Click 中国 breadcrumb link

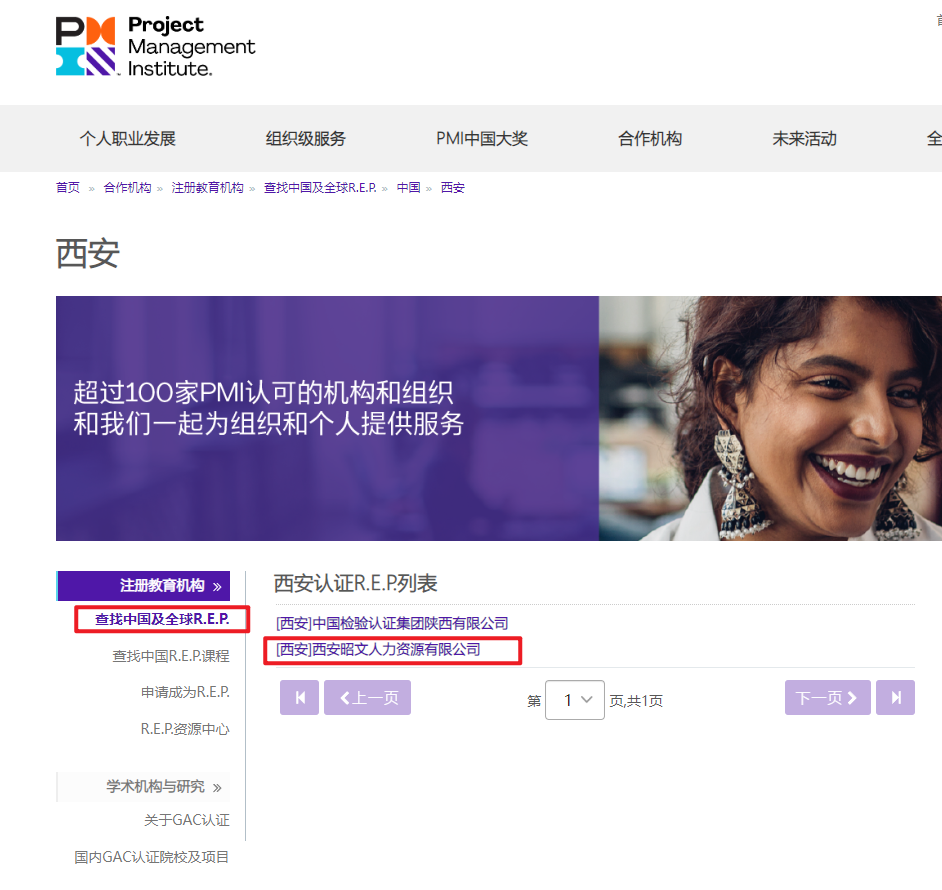409,187
